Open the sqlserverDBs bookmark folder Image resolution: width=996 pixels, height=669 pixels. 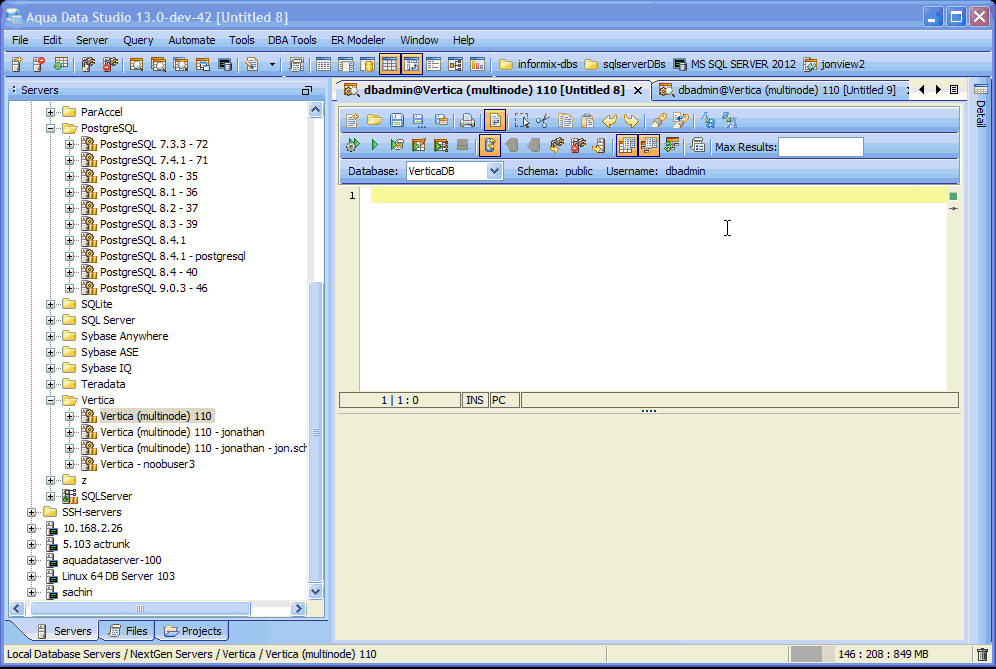click(624, 64)
